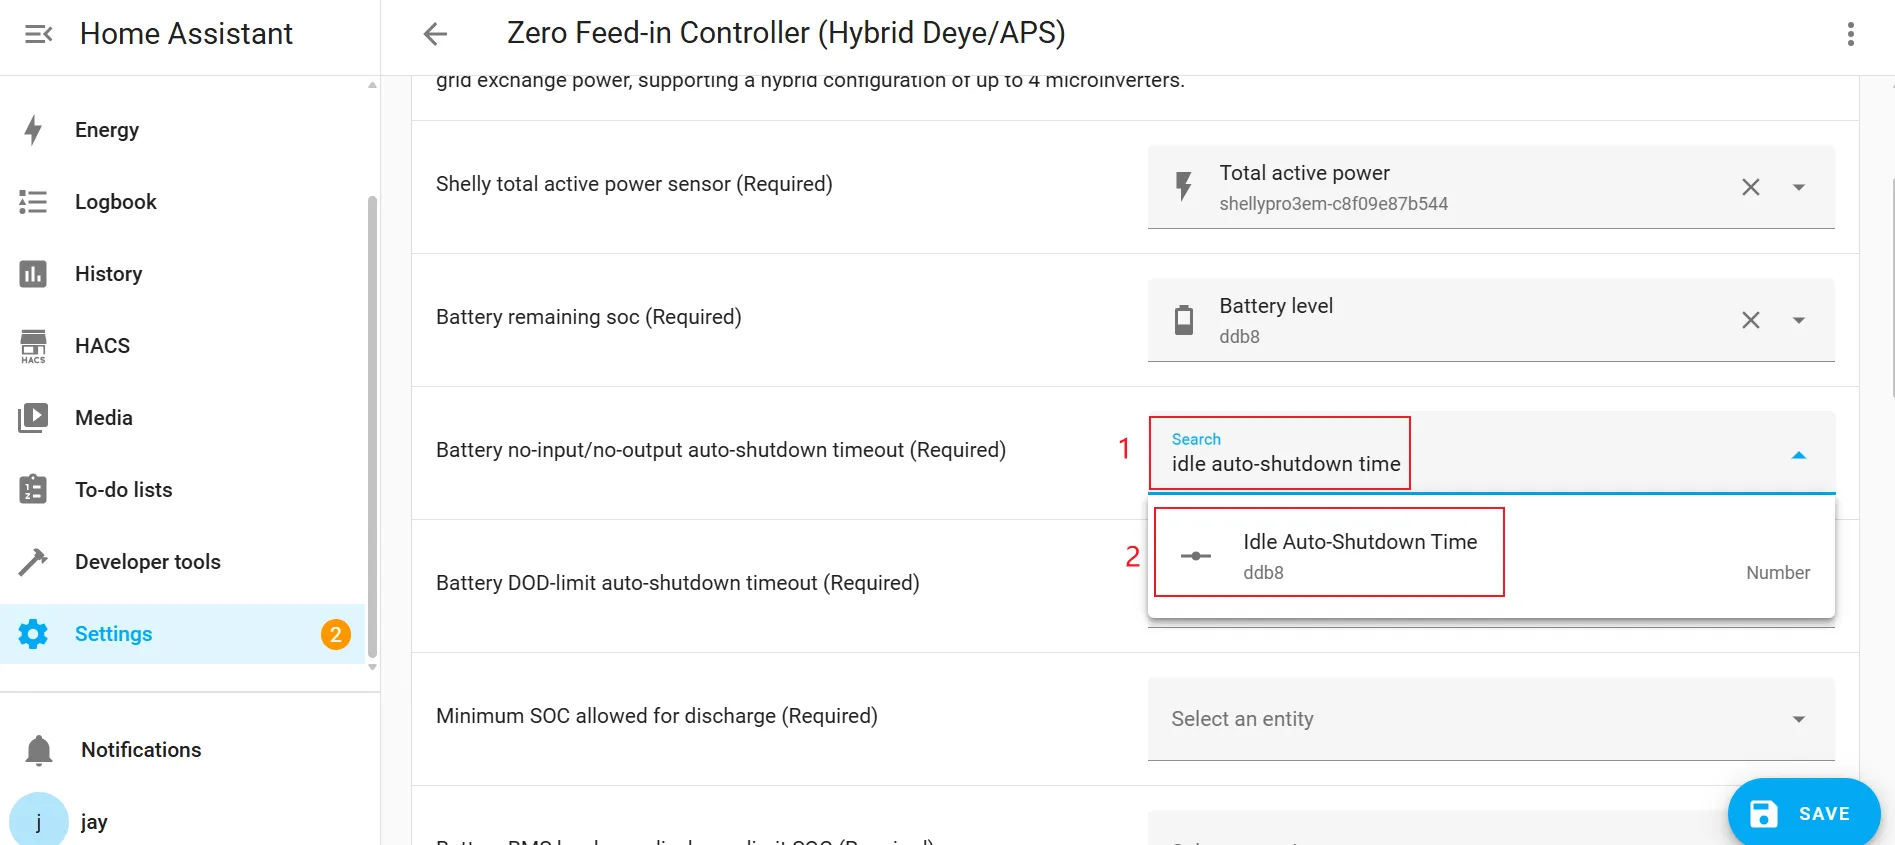
Task: Clear the Total active power entity
Action: point(1750,187)
